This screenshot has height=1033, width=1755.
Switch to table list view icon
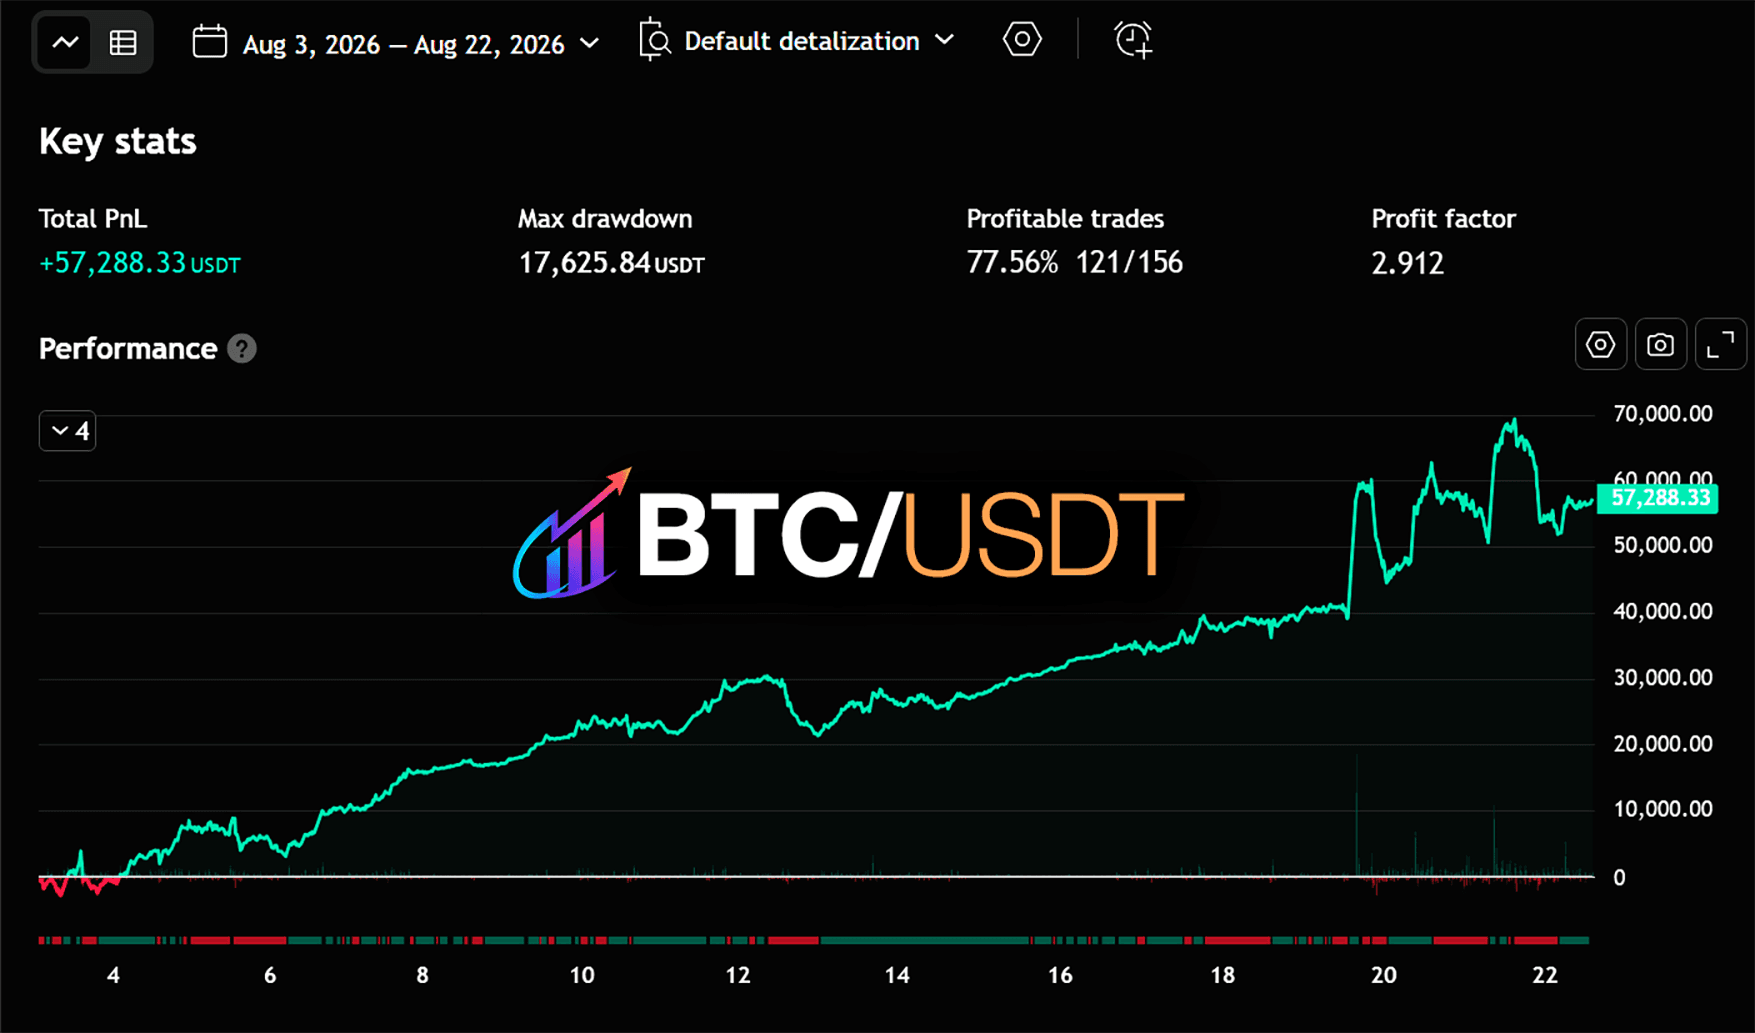(123, 43)
